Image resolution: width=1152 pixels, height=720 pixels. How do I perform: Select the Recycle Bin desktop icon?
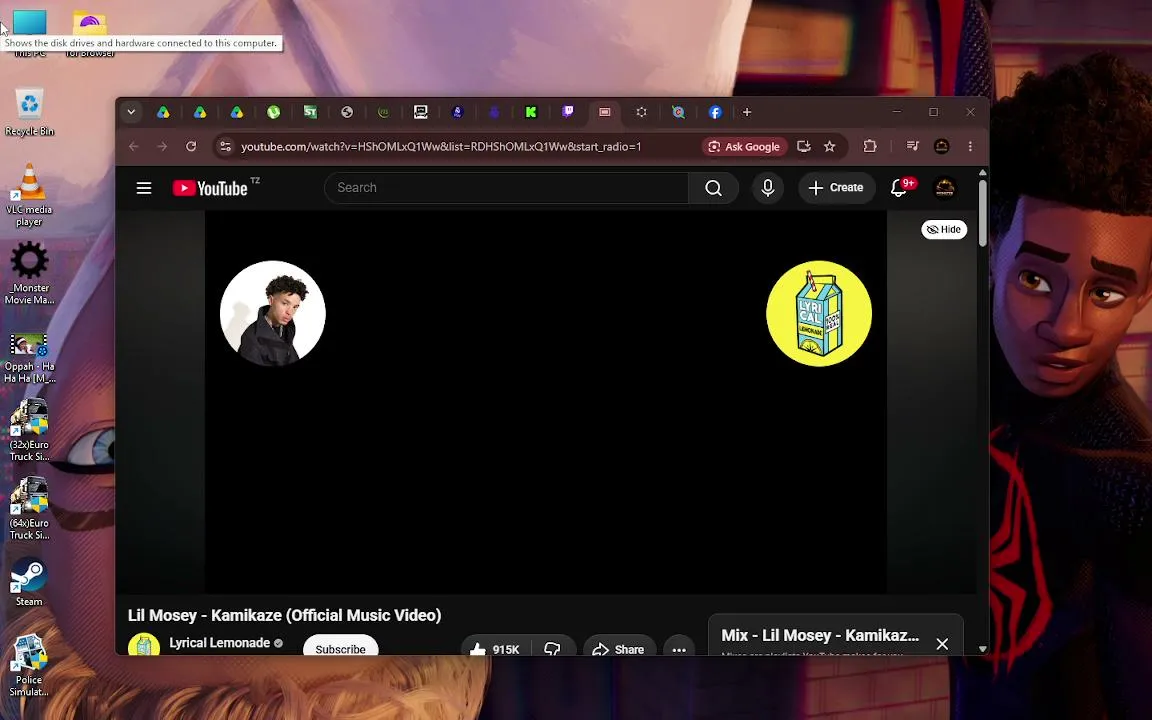tap(29, 112)
